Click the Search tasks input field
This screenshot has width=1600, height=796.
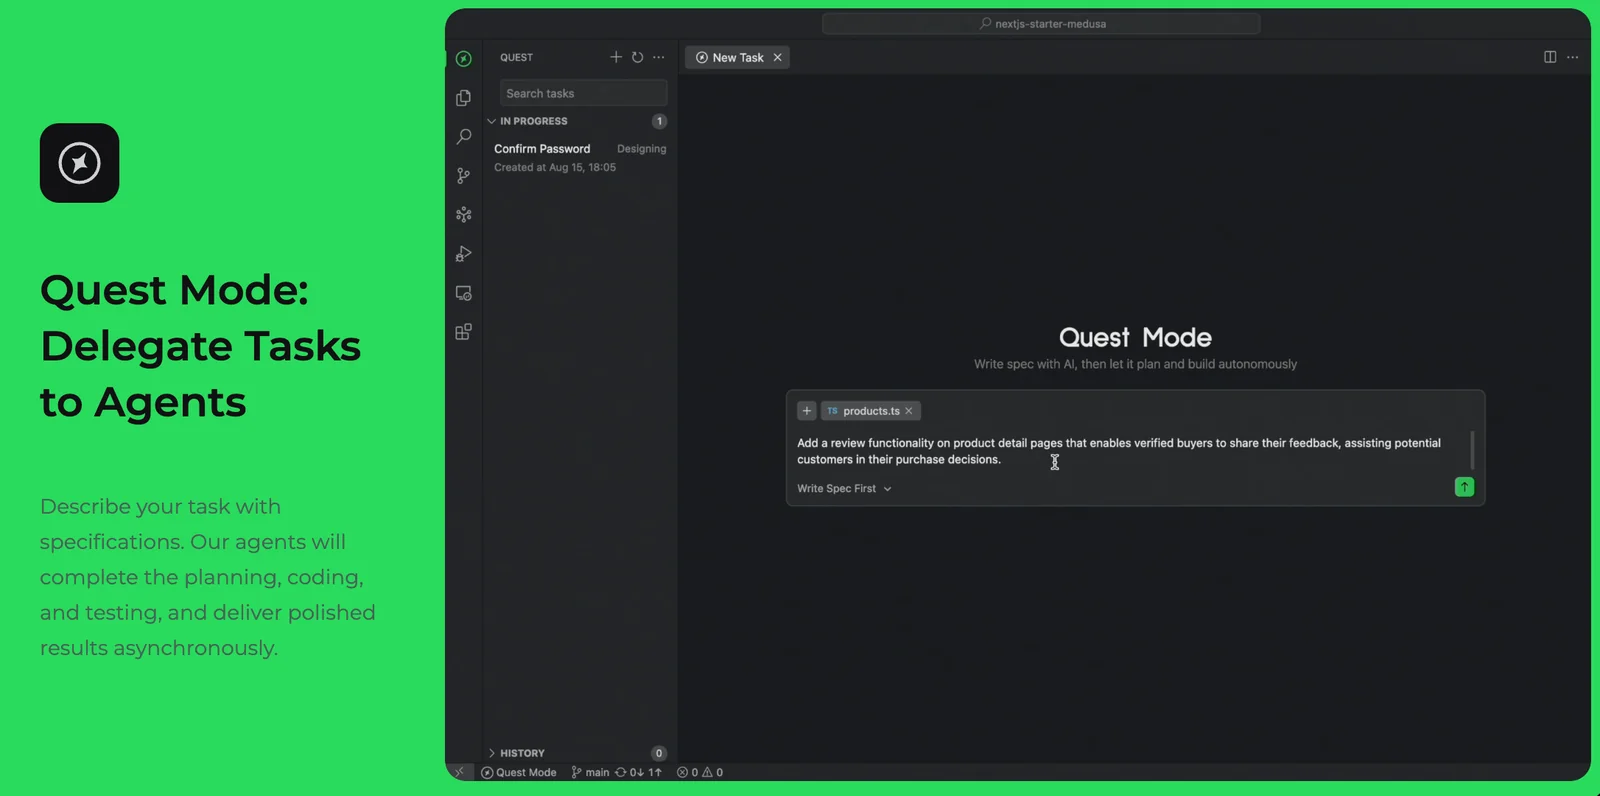pos(583,93)
